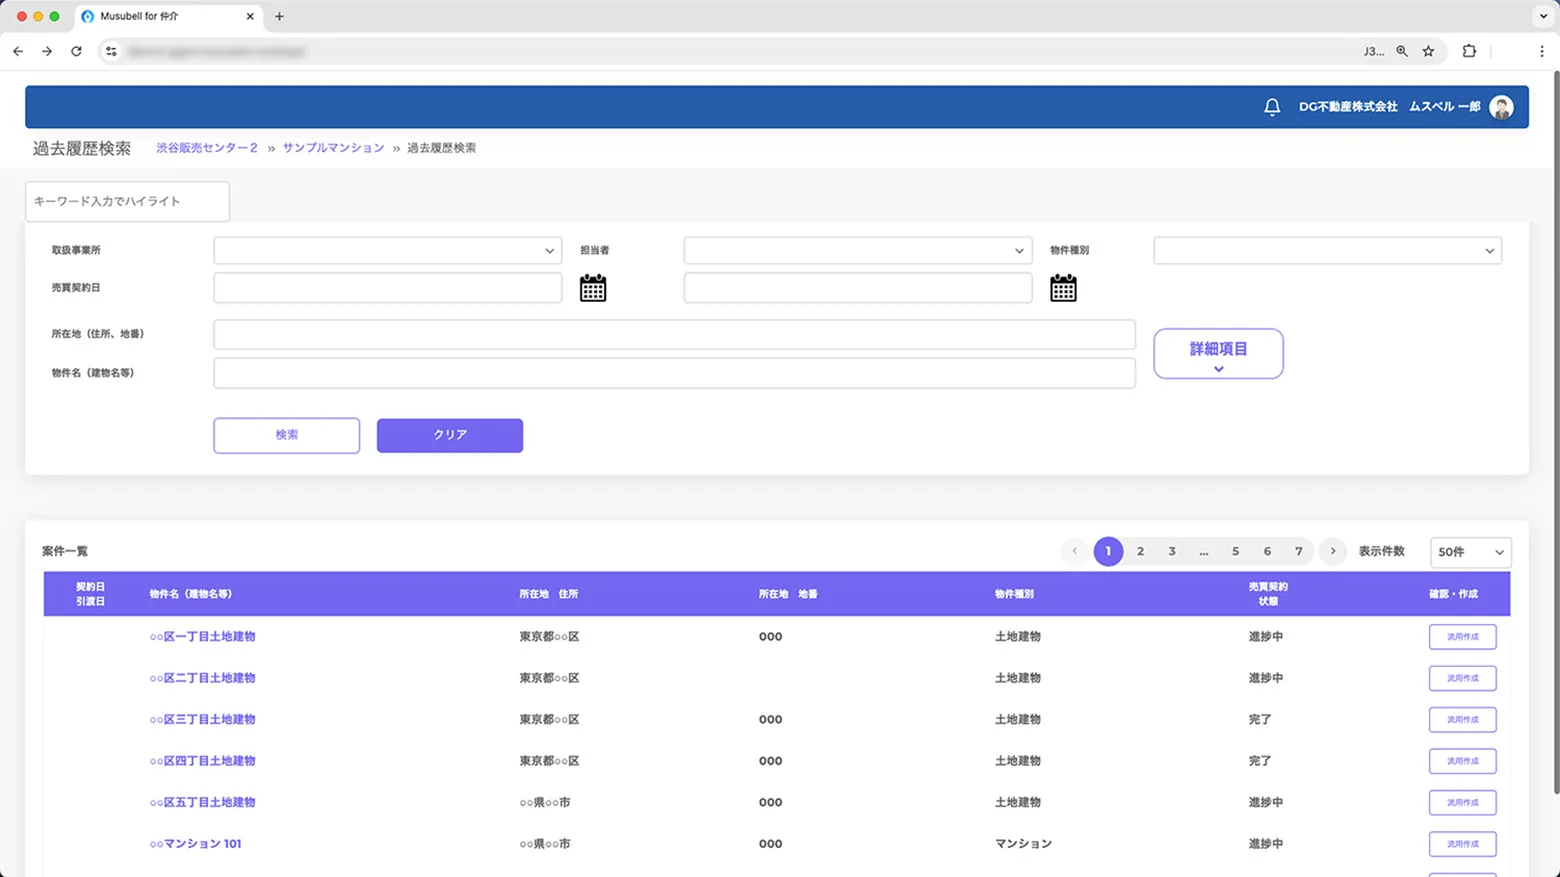Open the 渋谷販売センター2 breadcrumb link
This screenshot has height=877, width=1560.
(207, 148)
